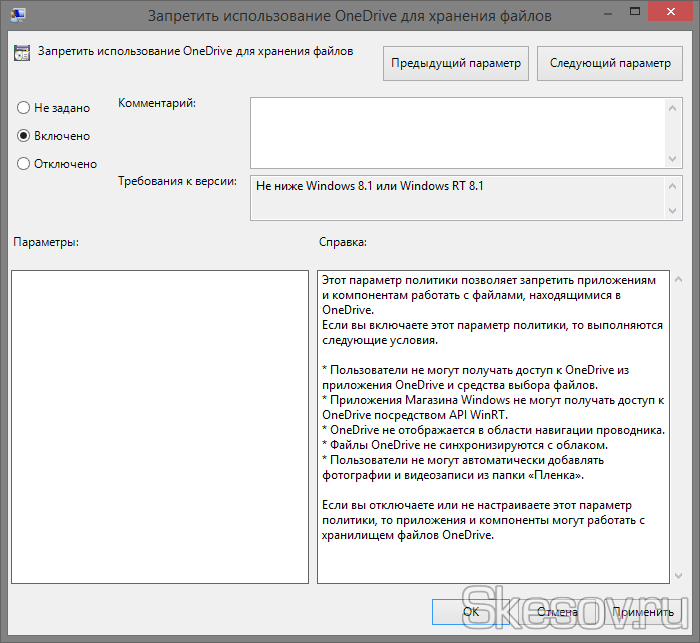Click the policy setting icon beside the heading
This screenshot has width=700, height=643.
coord(21,53)
